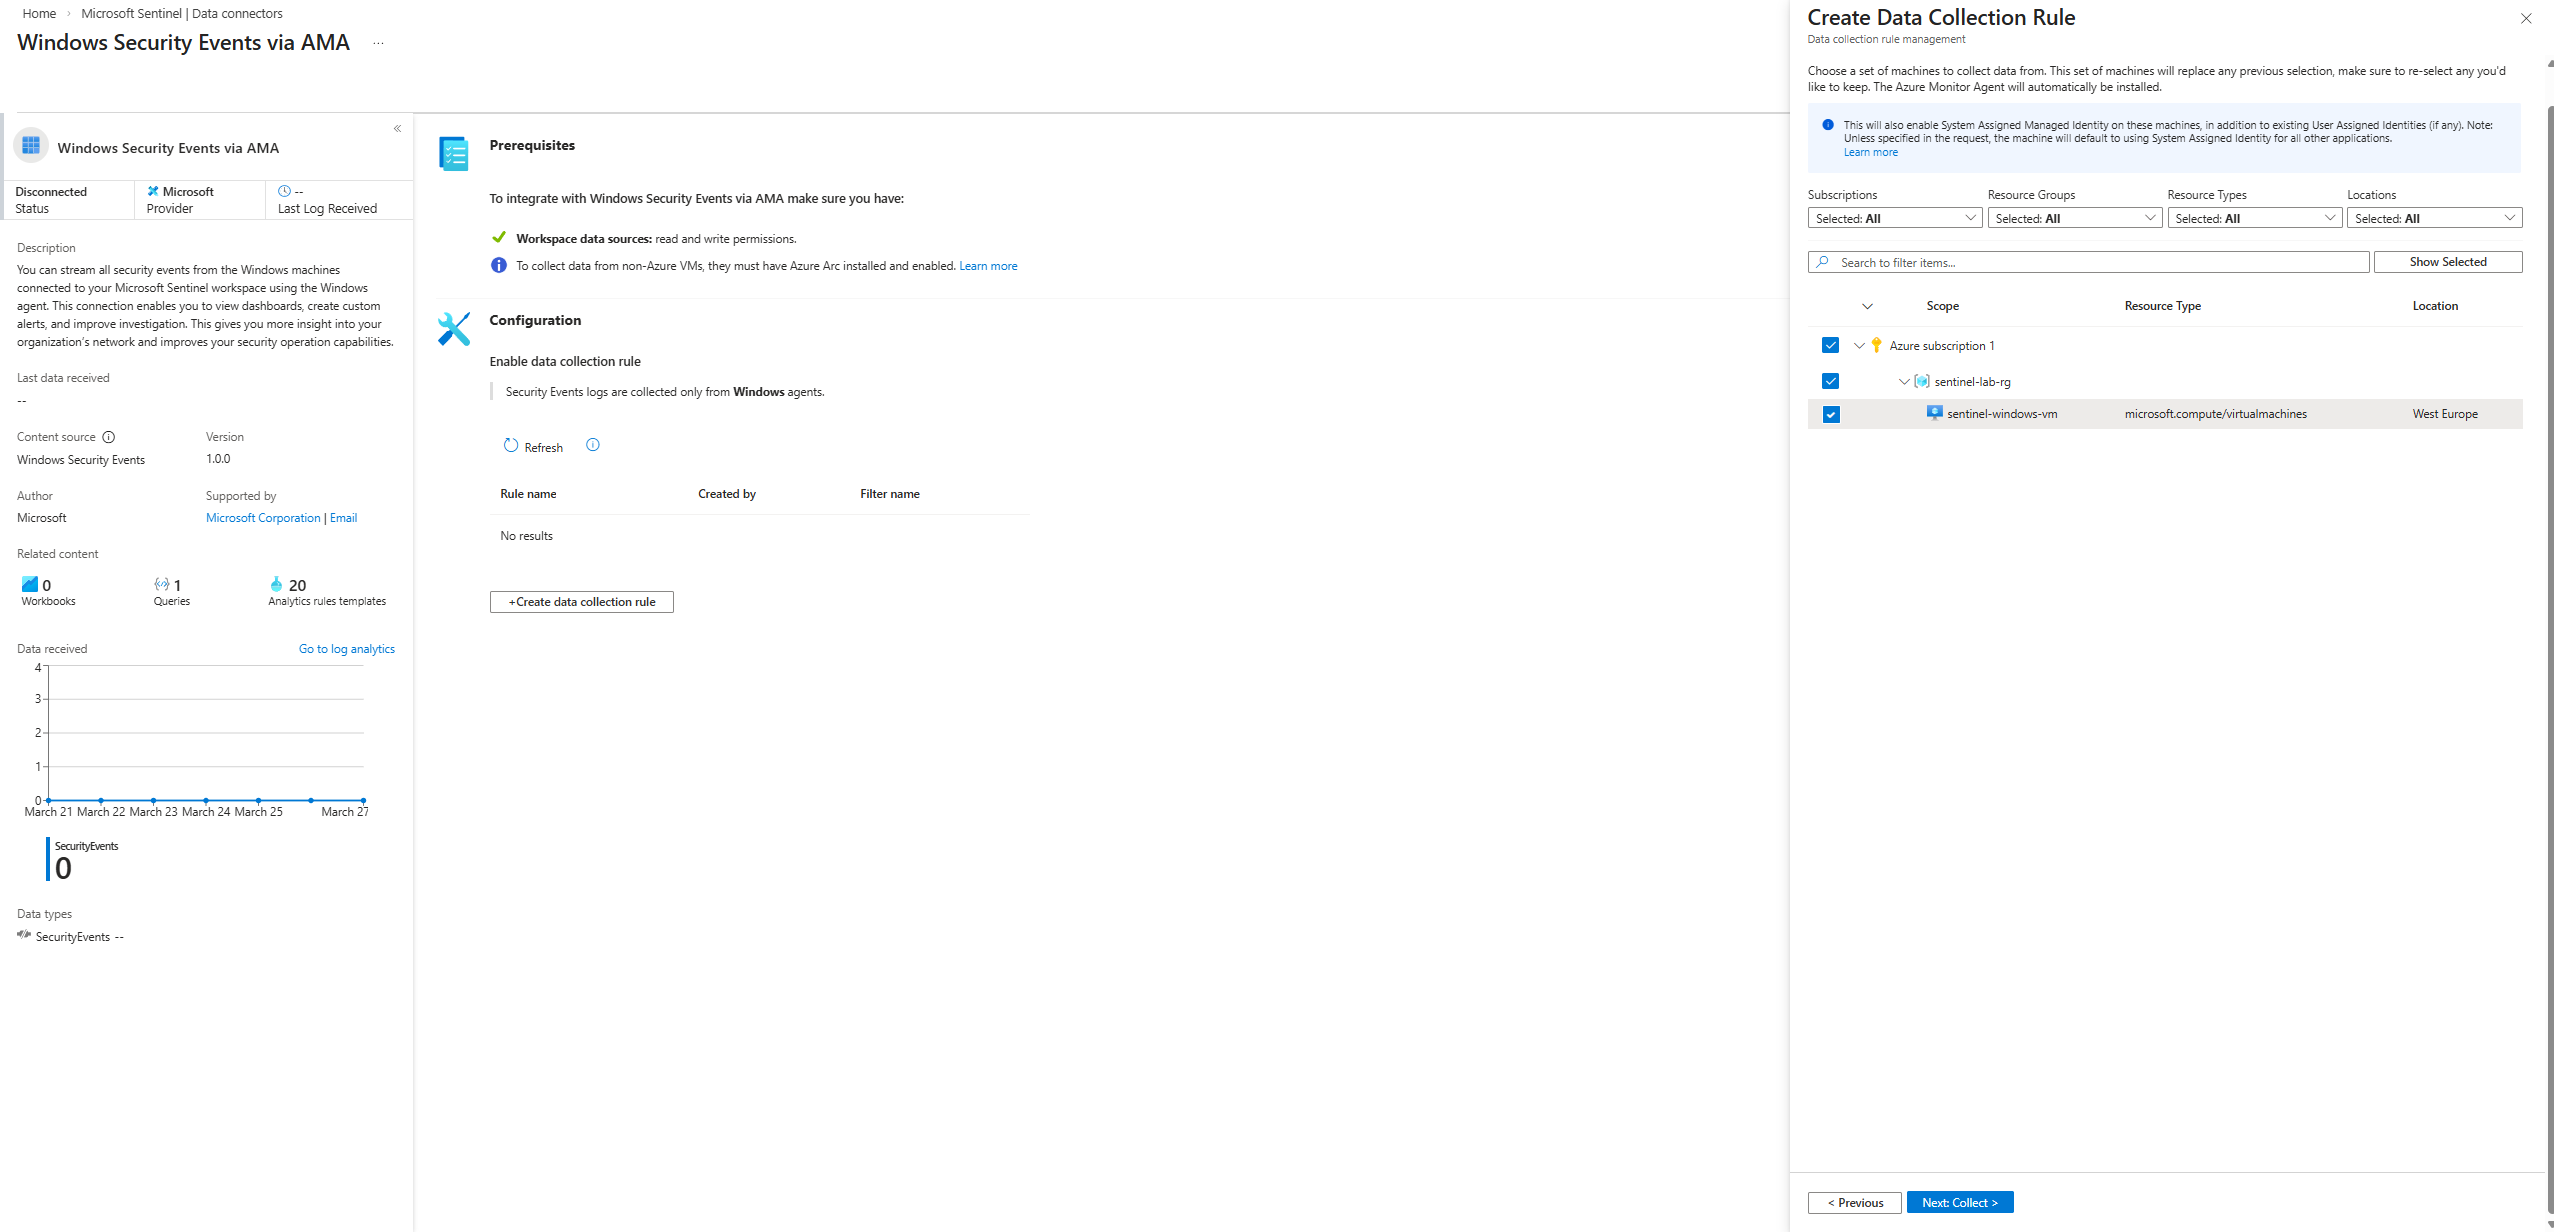Screen dimensions: 2554x1232
Task: Click the Refresh icon under Configuration
Action: pos(511,446)
